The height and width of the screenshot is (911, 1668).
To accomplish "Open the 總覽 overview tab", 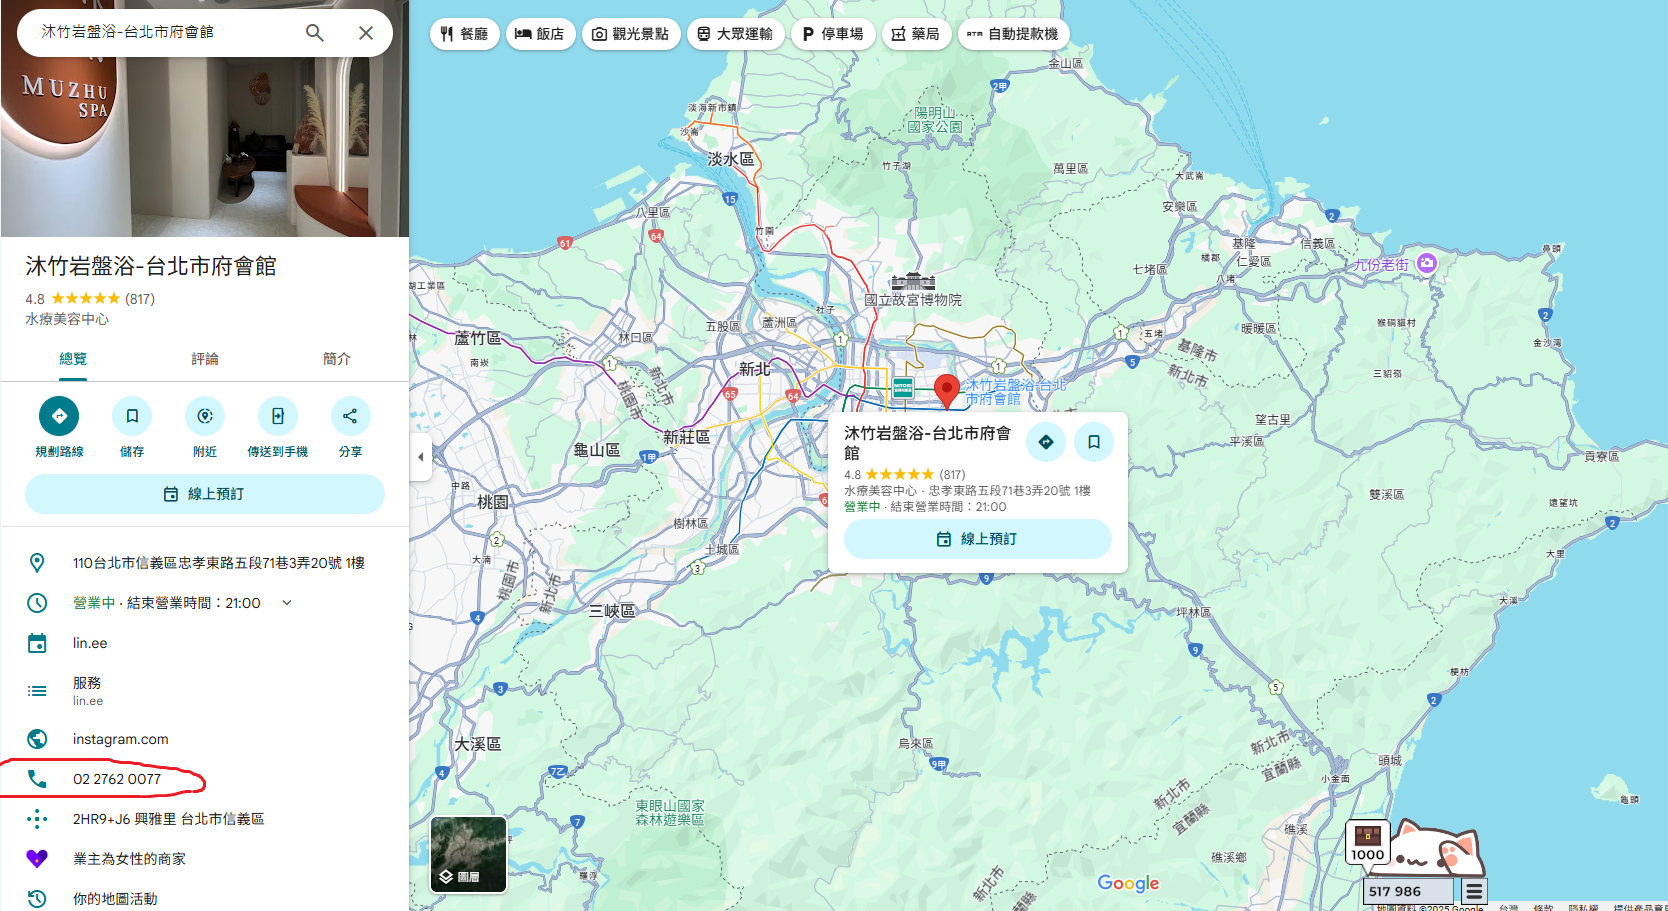I will [x=73, y=359].
